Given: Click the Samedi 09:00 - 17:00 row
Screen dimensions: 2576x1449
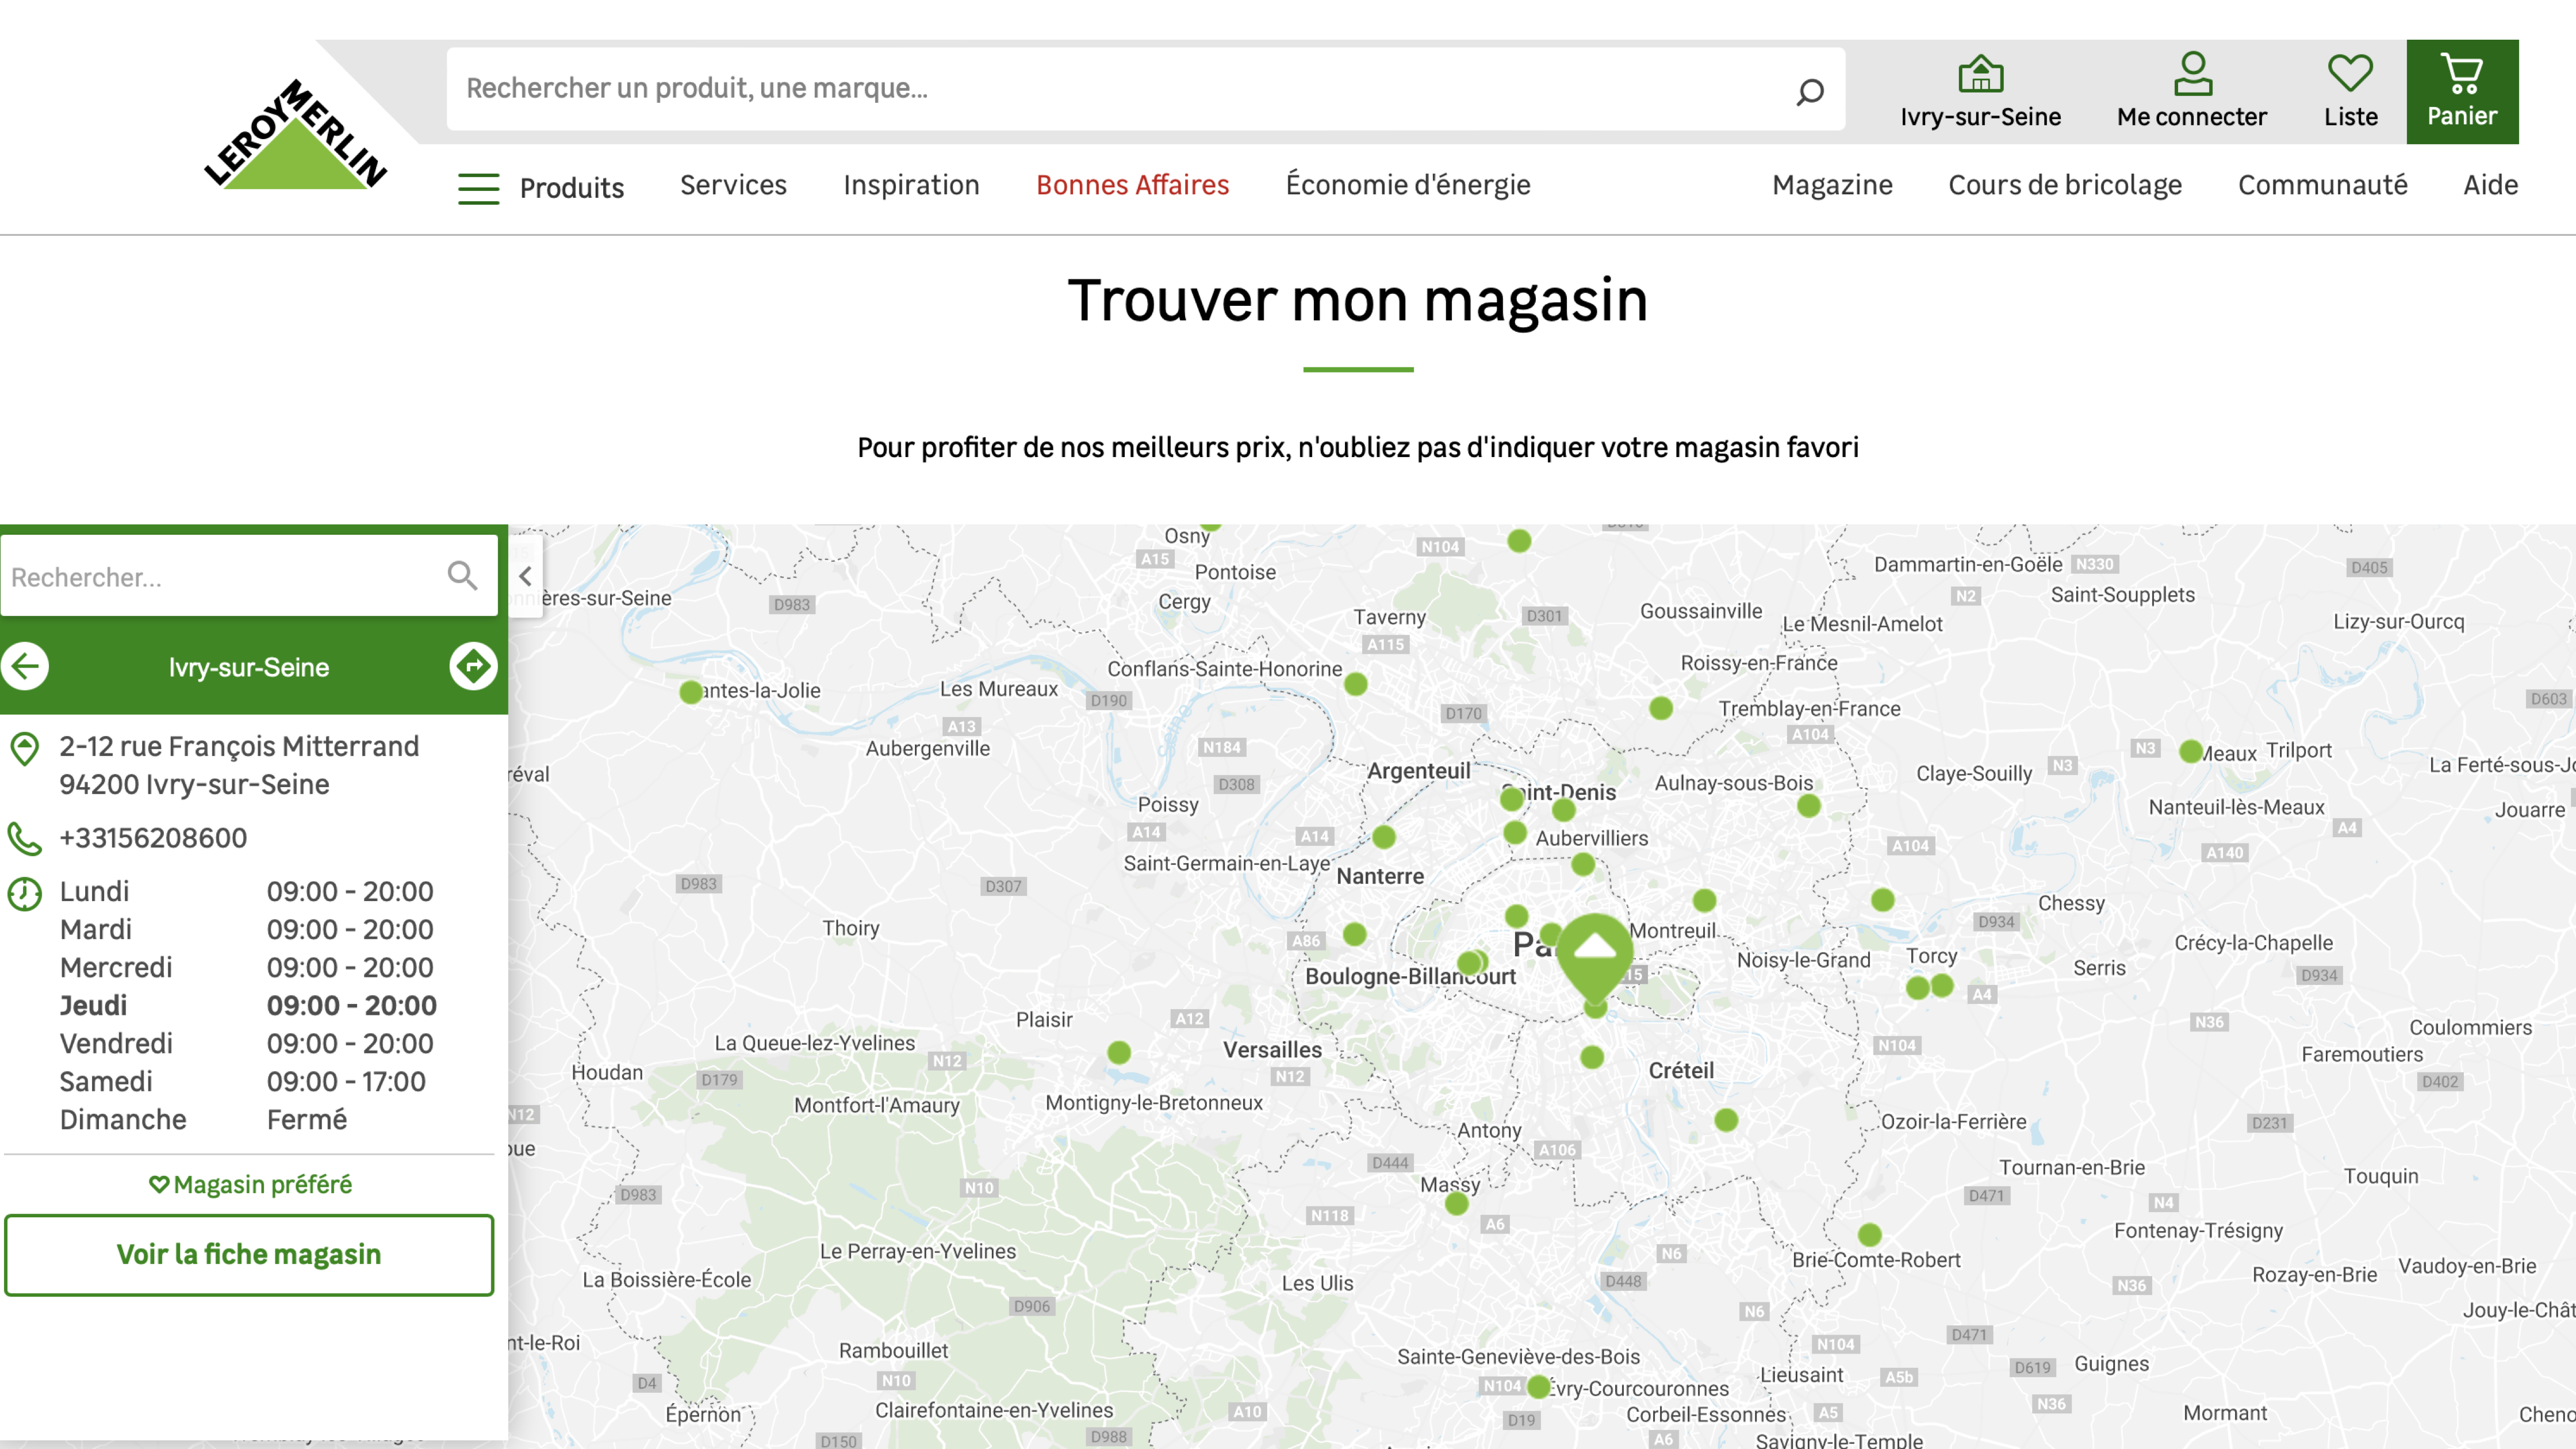Looking at the screenshot, I should point(242,1081).
